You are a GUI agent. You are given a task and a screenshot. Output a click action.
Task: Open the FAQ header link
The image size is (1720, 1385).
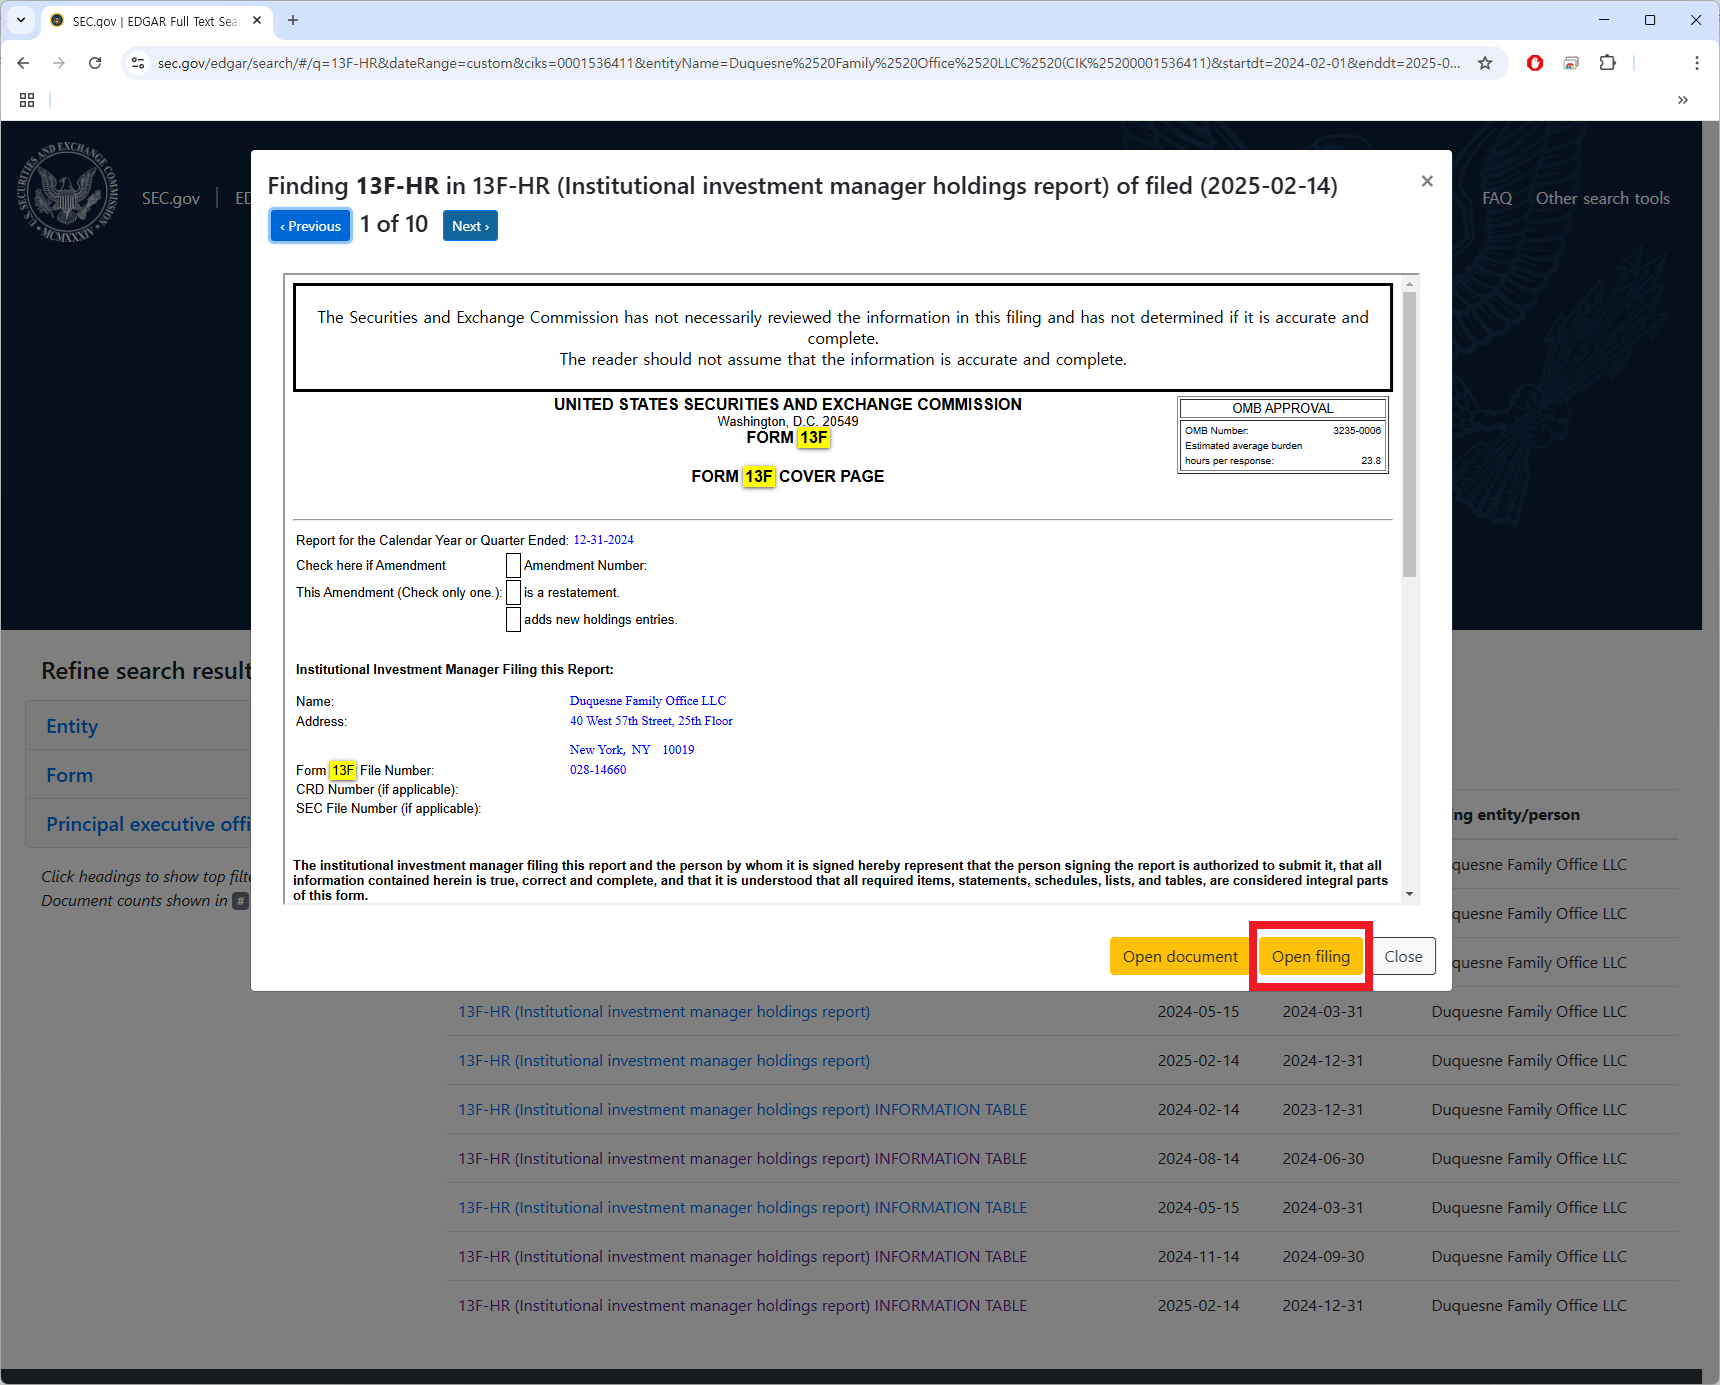coord(1497,198)
